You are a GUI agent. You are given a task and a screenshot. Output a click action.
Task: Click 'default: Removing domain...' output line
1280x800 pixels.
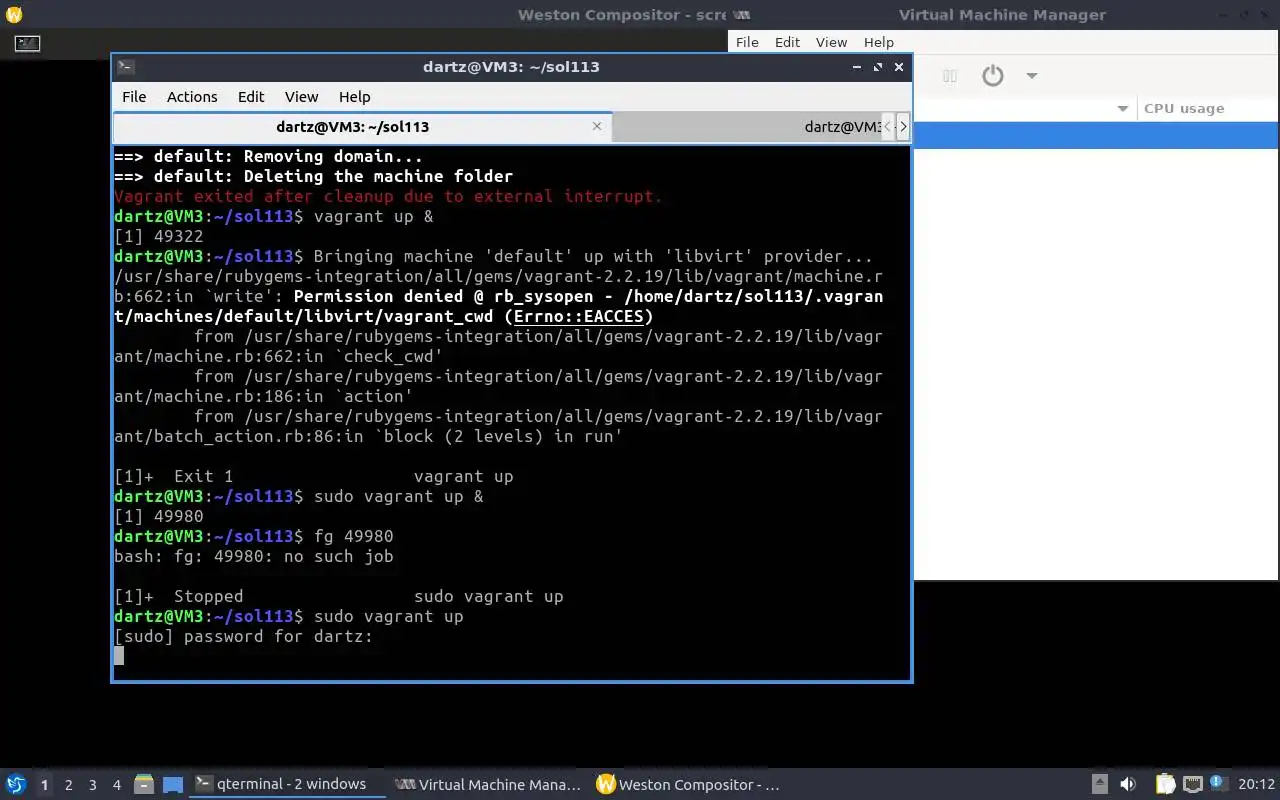pos(268,157)
